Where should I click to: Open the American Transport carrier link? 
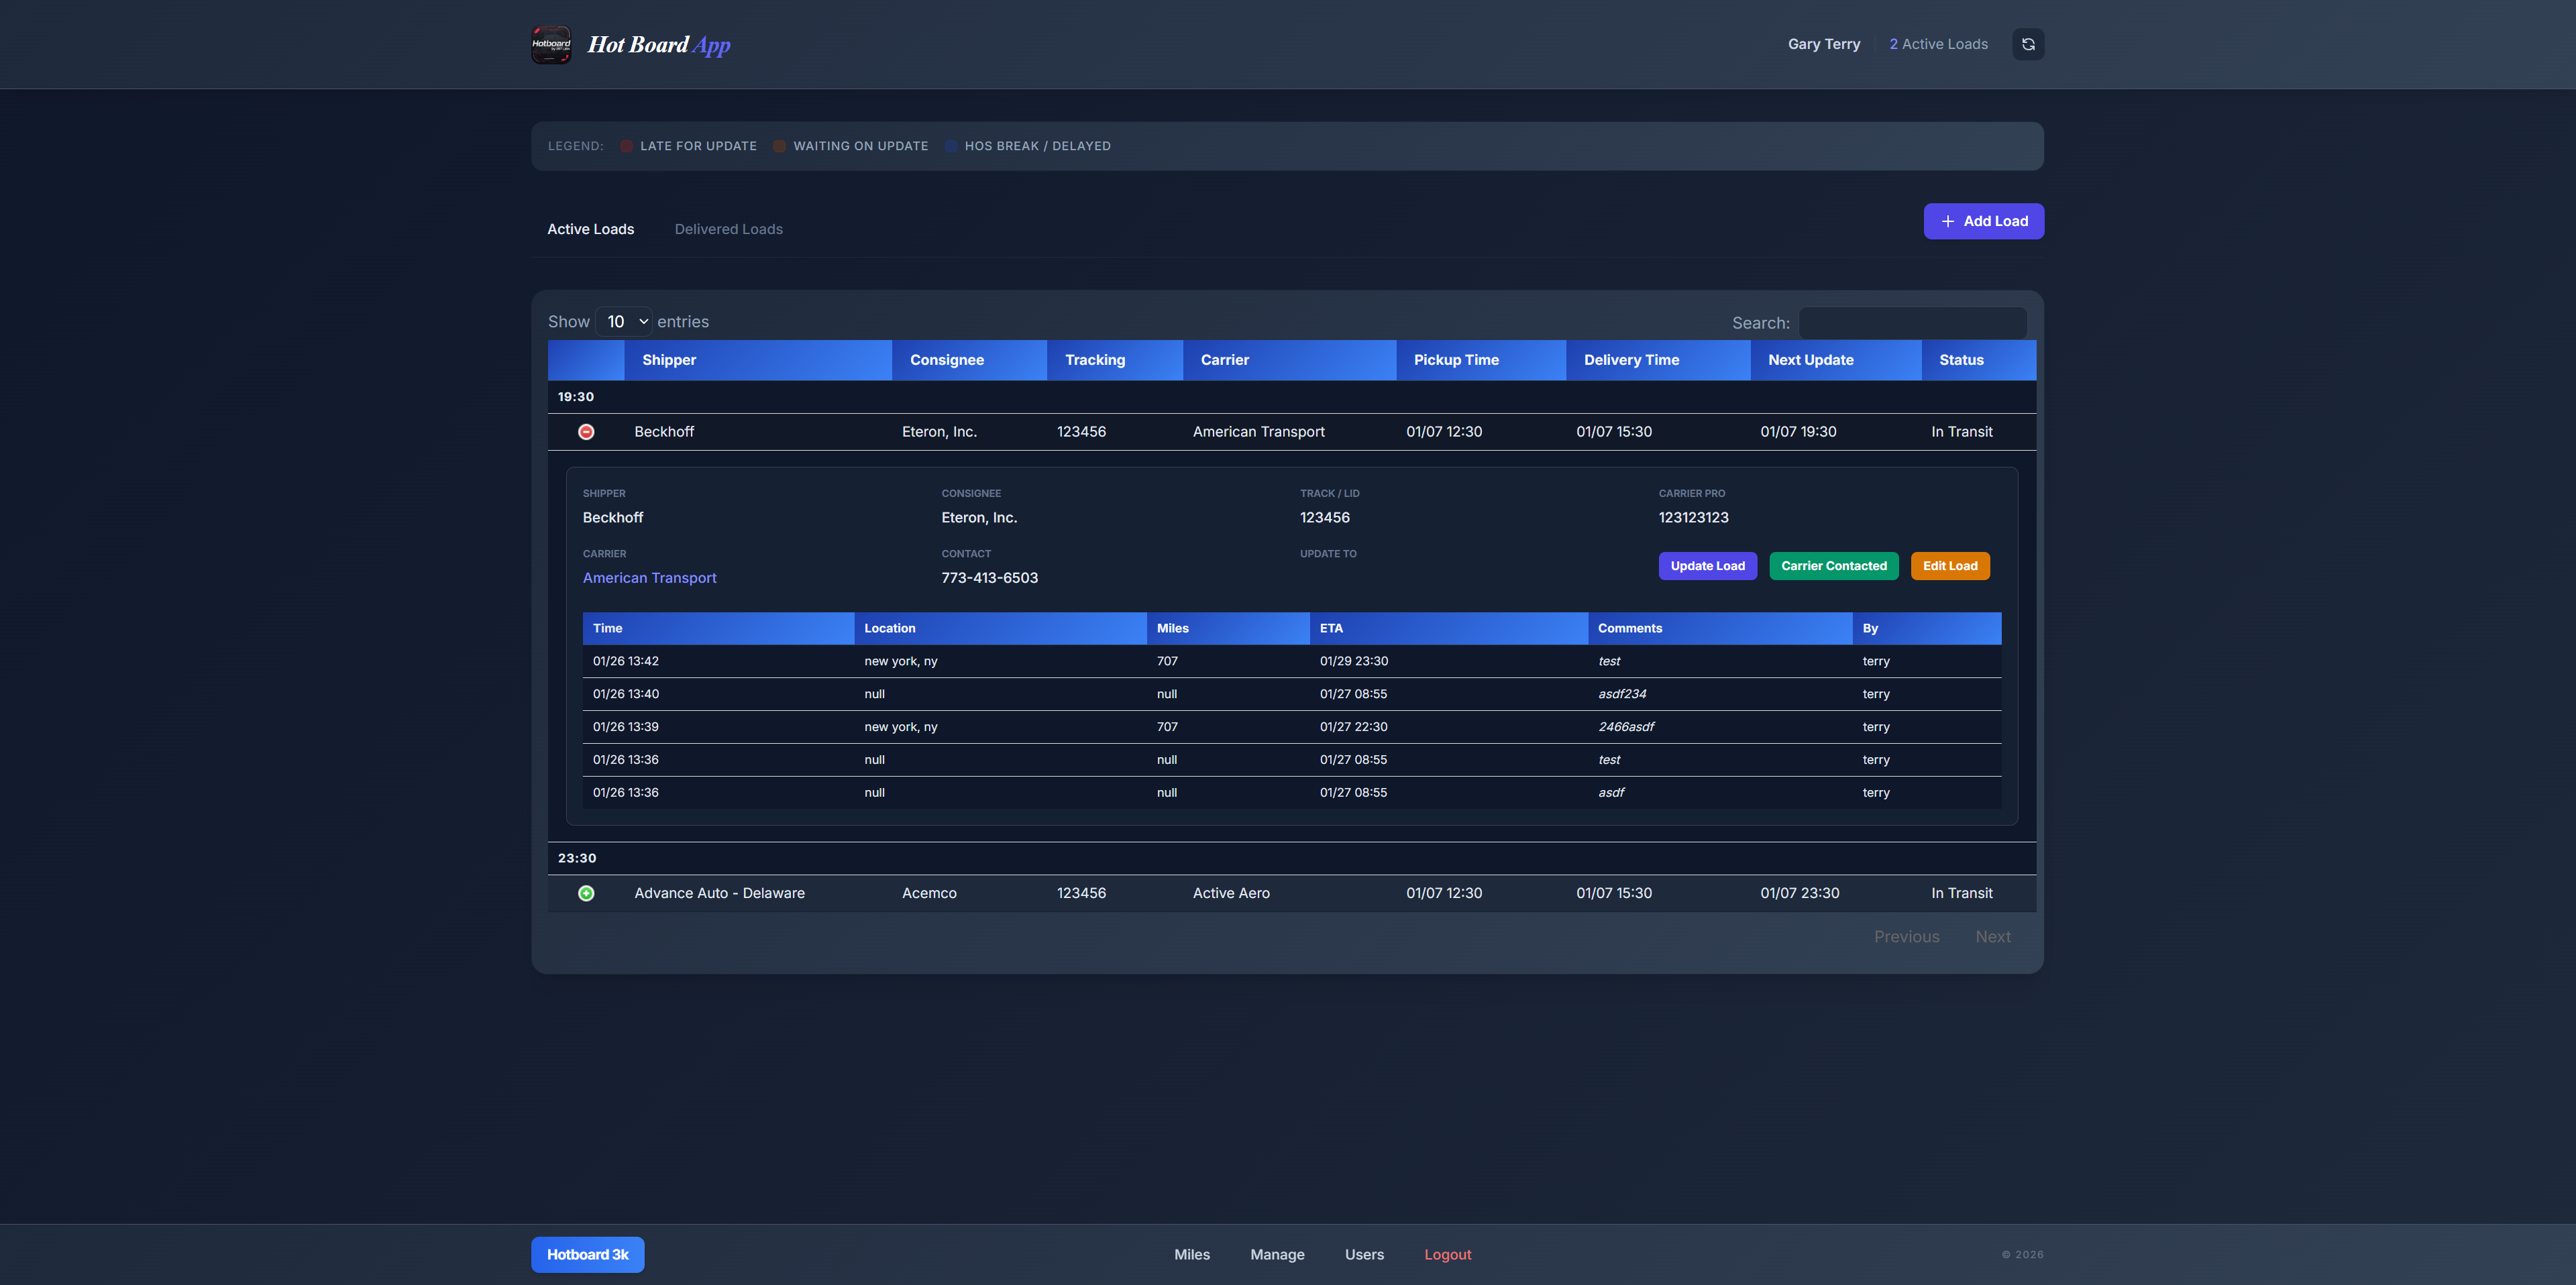(x=649, y=577)
